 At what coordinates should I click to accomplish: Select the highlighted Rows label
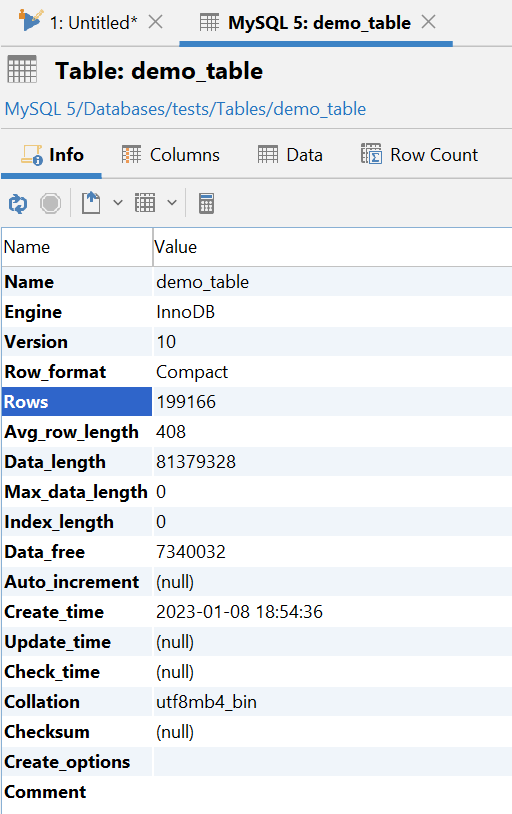[x=77, y=402]
